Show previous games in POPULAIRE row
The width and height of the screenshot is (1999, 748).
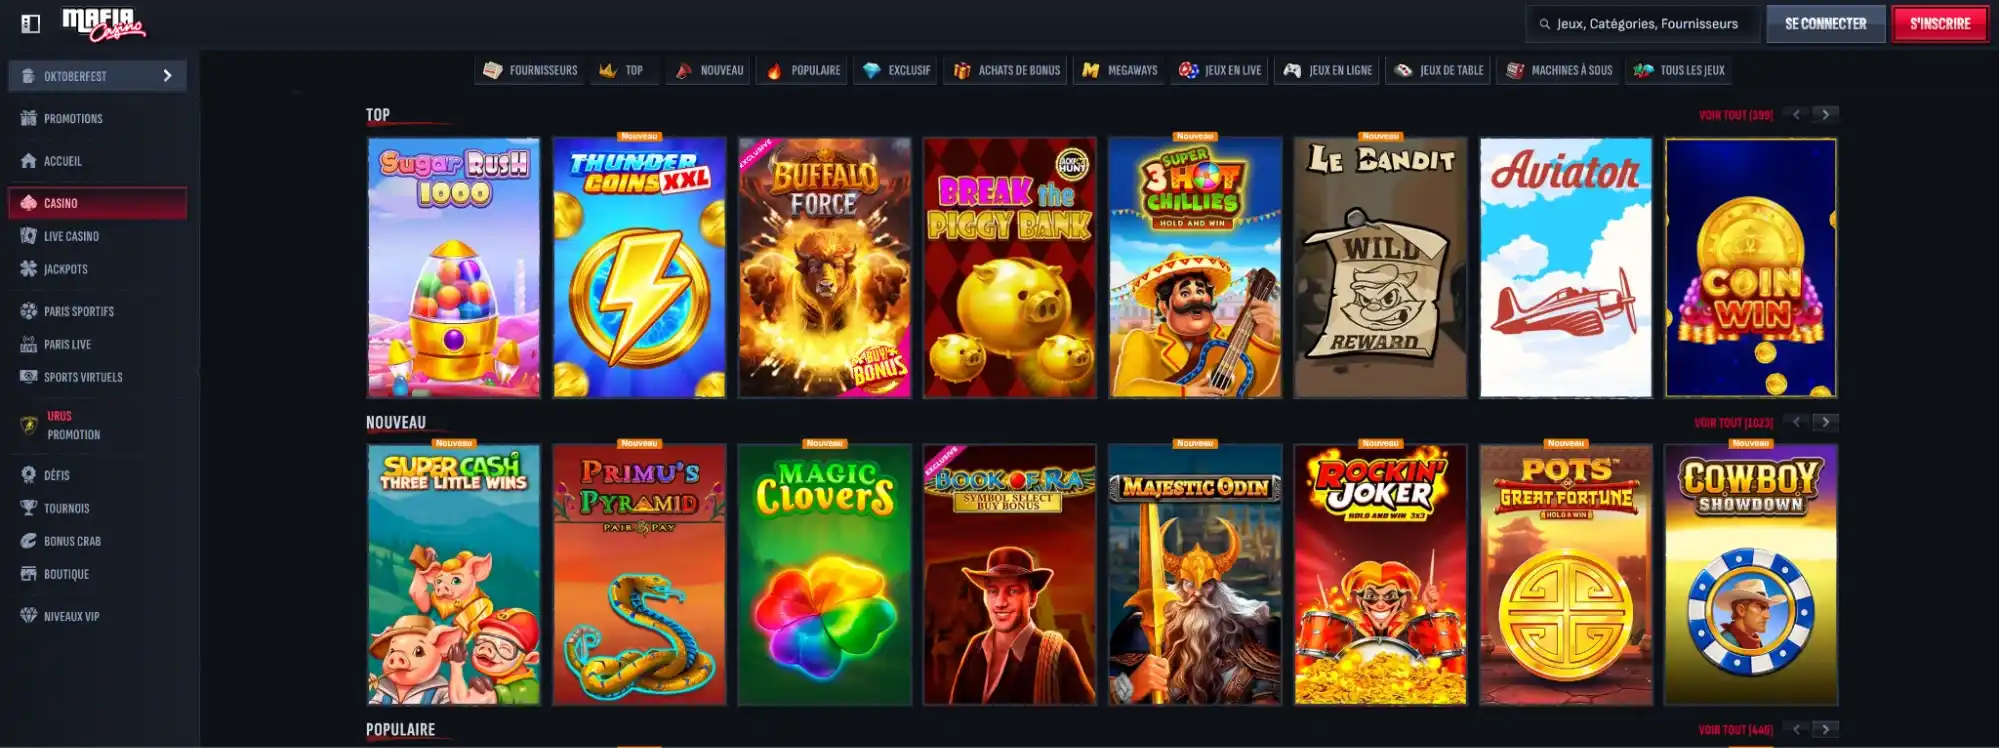1797,729
